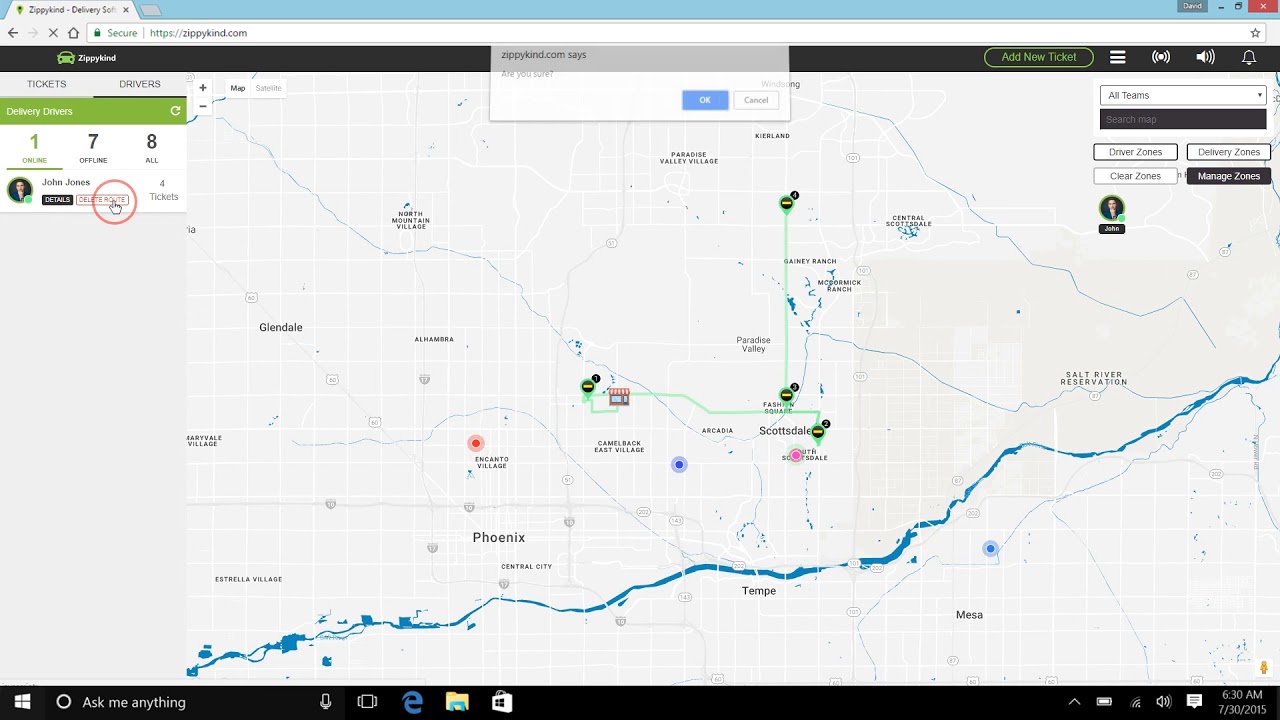Viewport: 1280px width, 720px height.
Task: Open the taskbar volume control
Action: 1163,702
